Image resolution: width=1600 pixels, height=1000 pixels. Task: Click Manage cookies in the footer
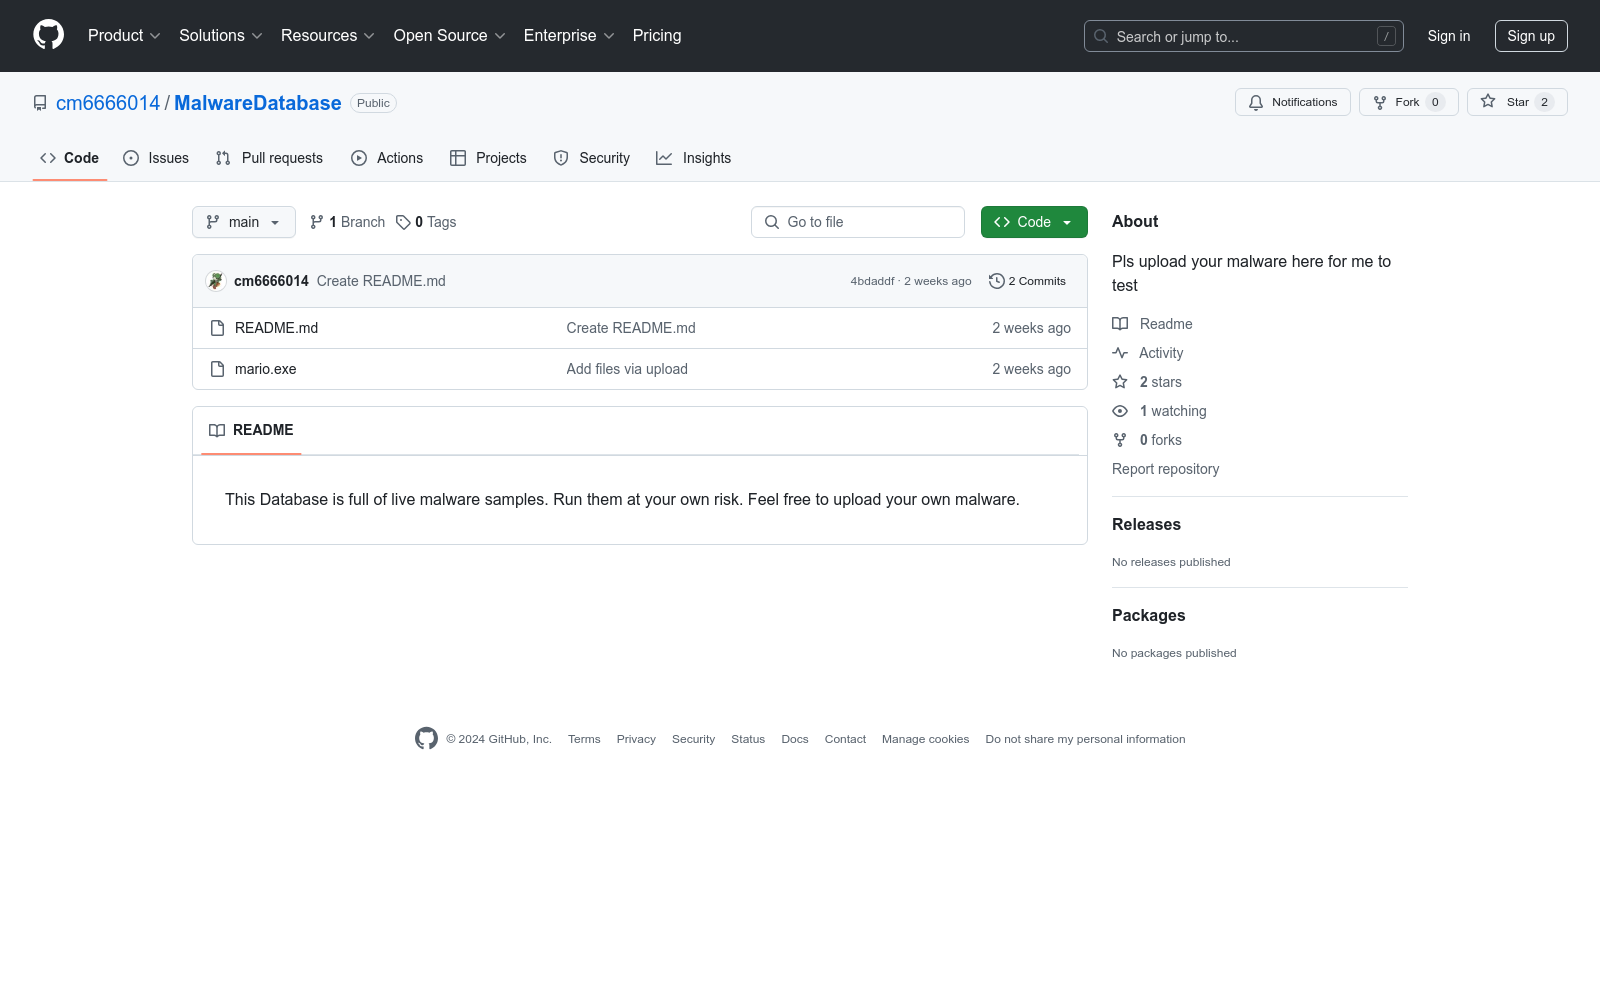[926, 739]
